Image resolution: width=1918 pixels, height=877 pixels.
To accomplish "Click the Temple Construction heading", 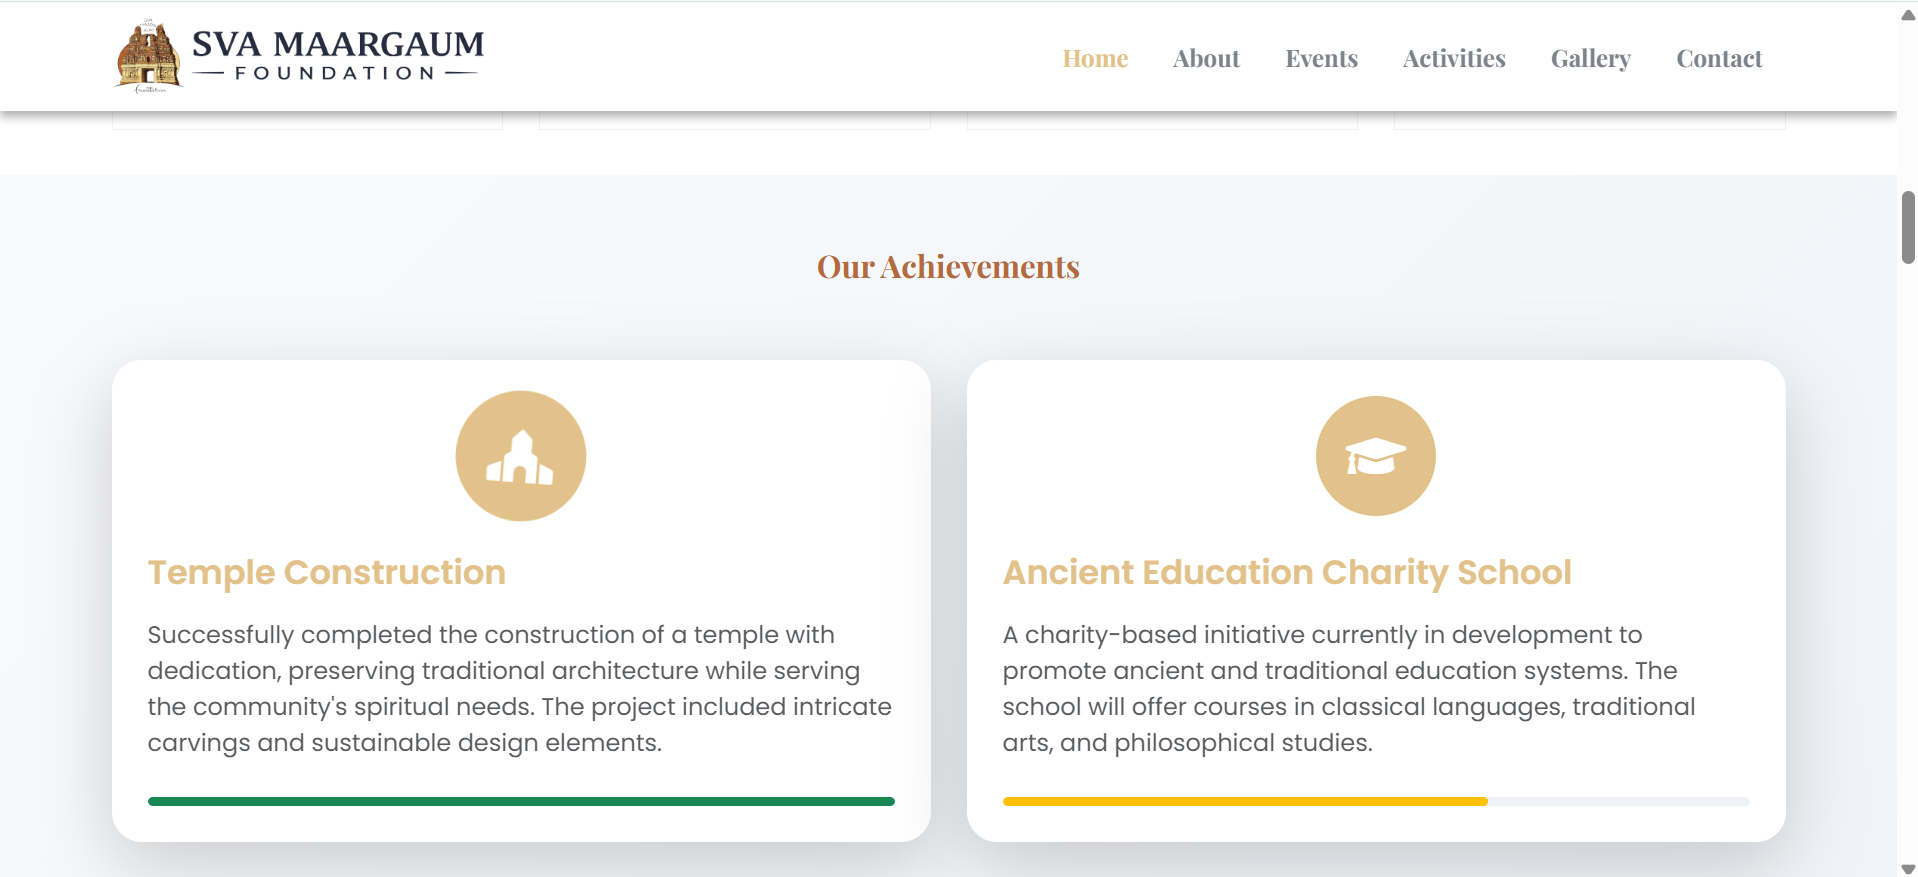I will coord(327,572).
